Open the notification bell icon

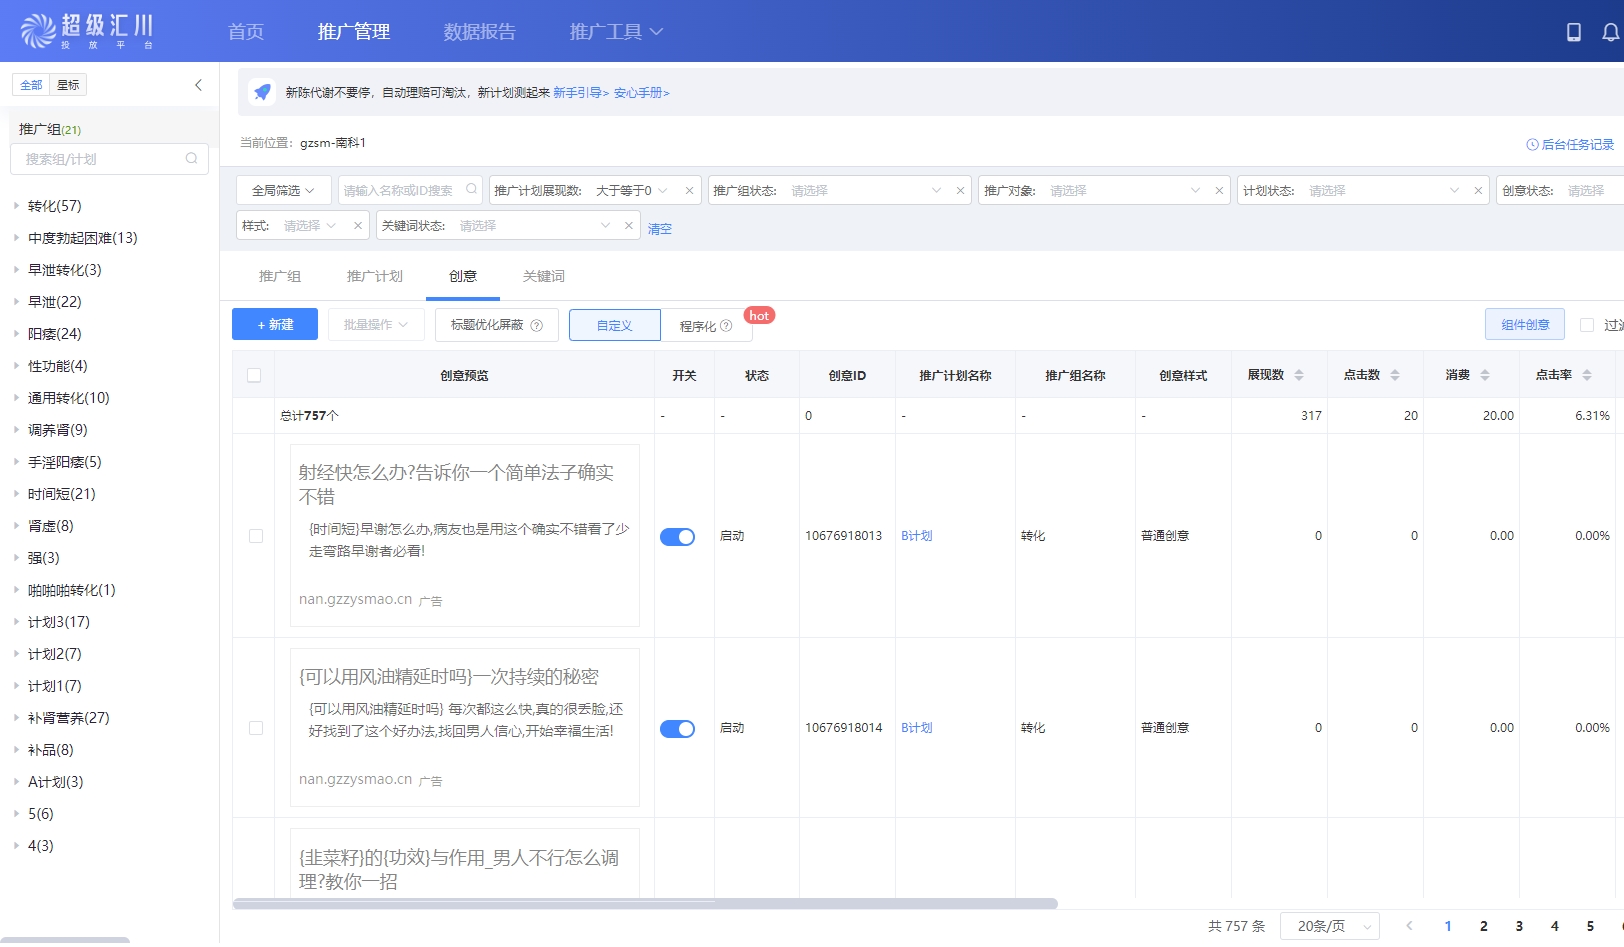click(1610, 32)
